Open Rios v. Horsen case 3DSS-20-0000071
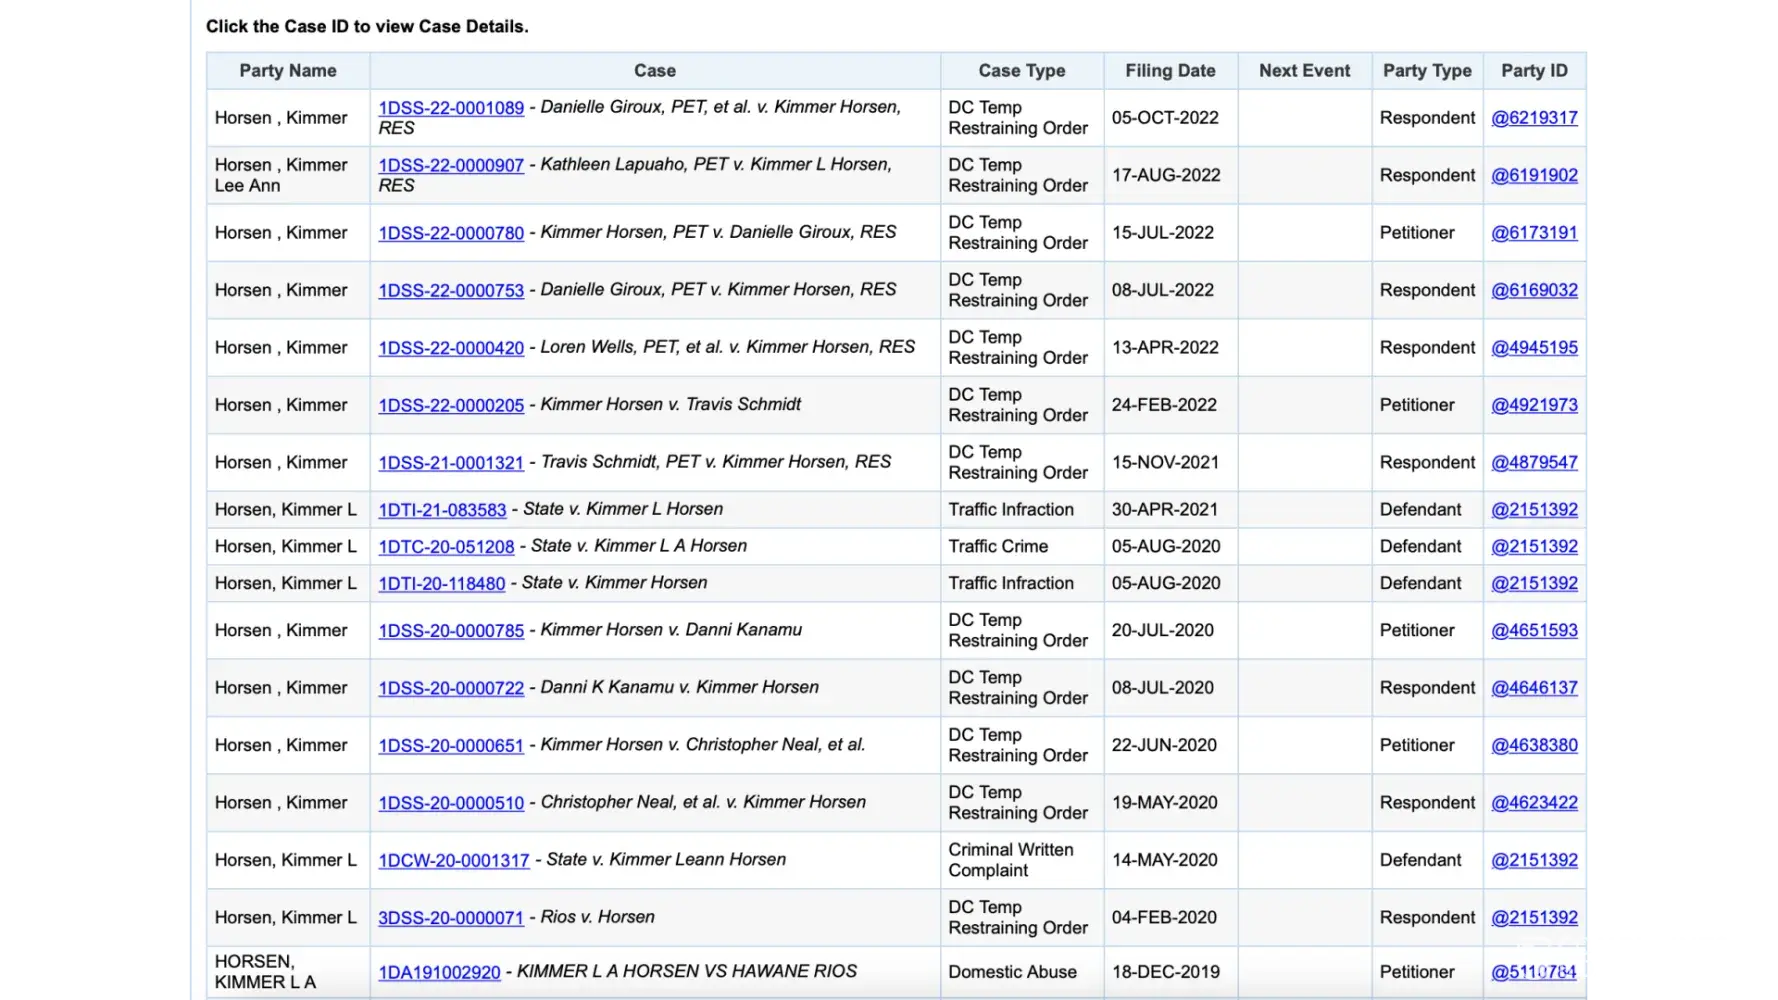Viewport: 1778px width, 1000px height. pos(450,918)
